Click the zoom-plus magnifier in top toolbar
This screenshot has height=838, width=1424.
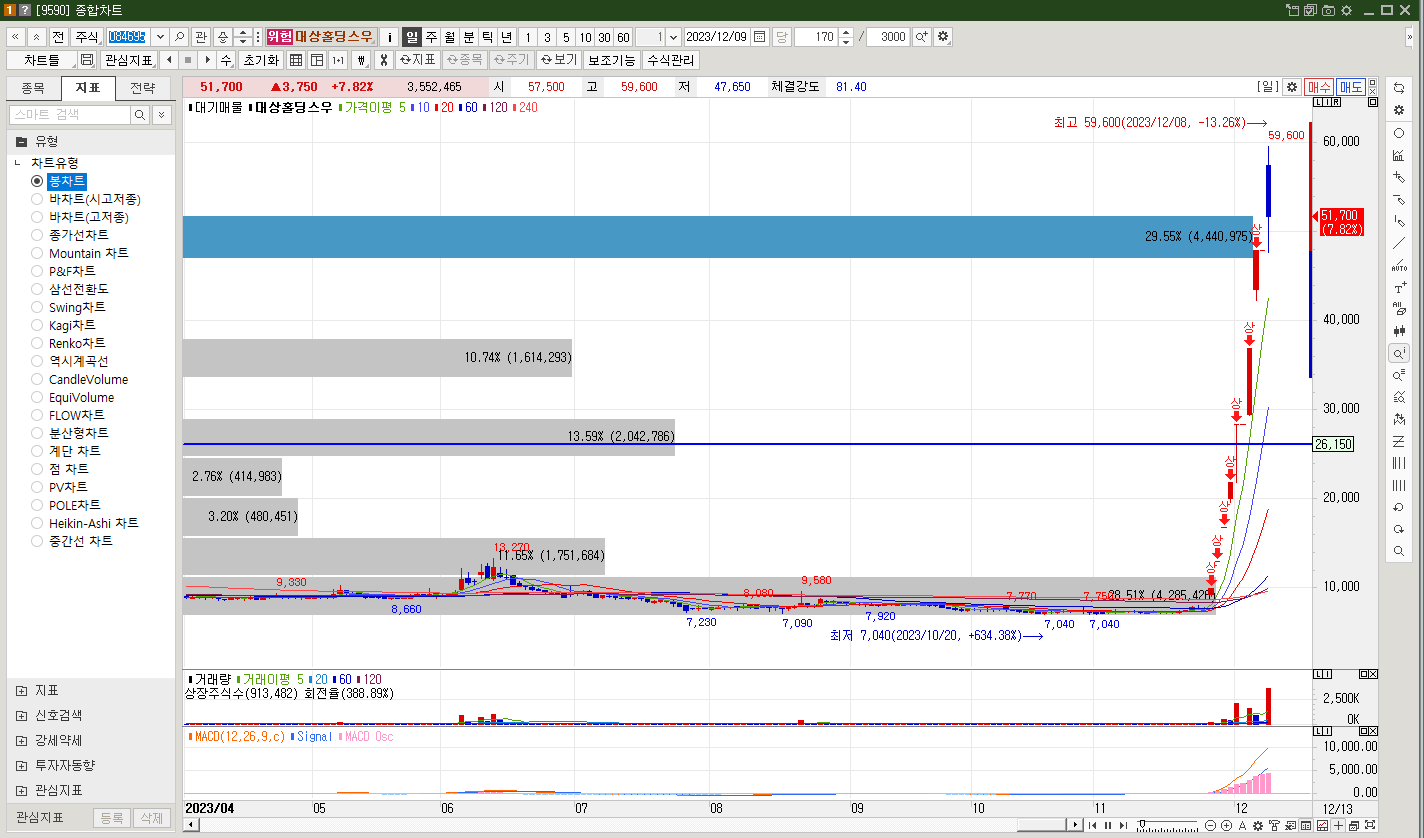(x=921, y=37)
